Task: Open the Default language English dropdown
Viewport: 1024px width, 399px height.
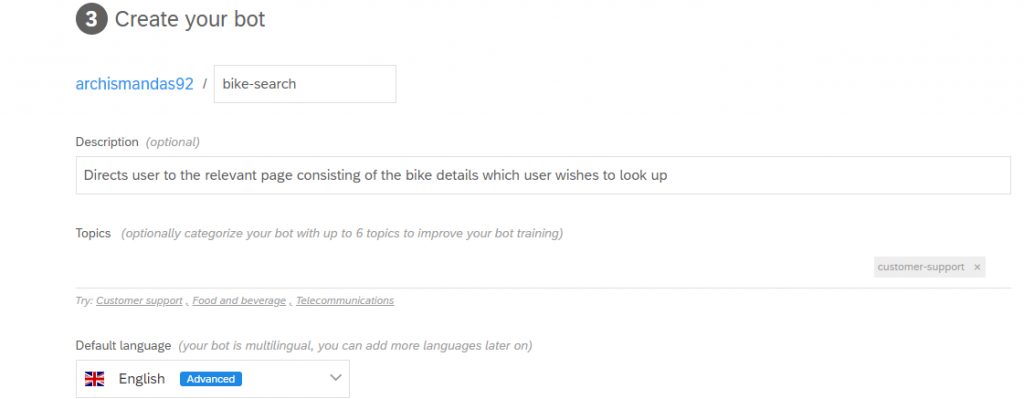Action: [213, 379]
